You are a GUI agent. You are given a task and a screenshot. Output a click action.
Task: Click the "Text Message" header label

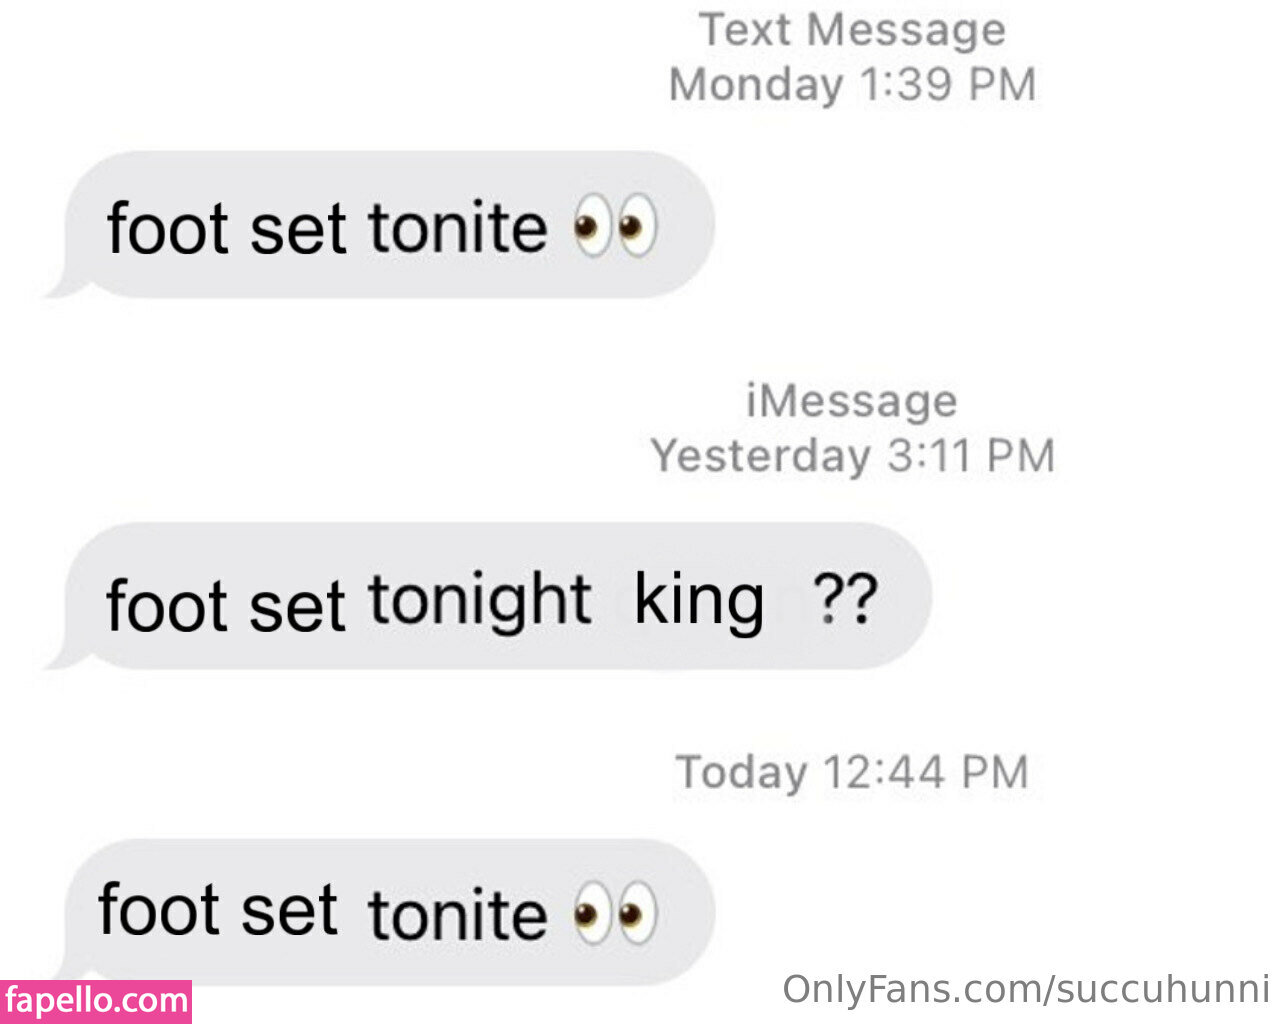(x=852, y=30)
